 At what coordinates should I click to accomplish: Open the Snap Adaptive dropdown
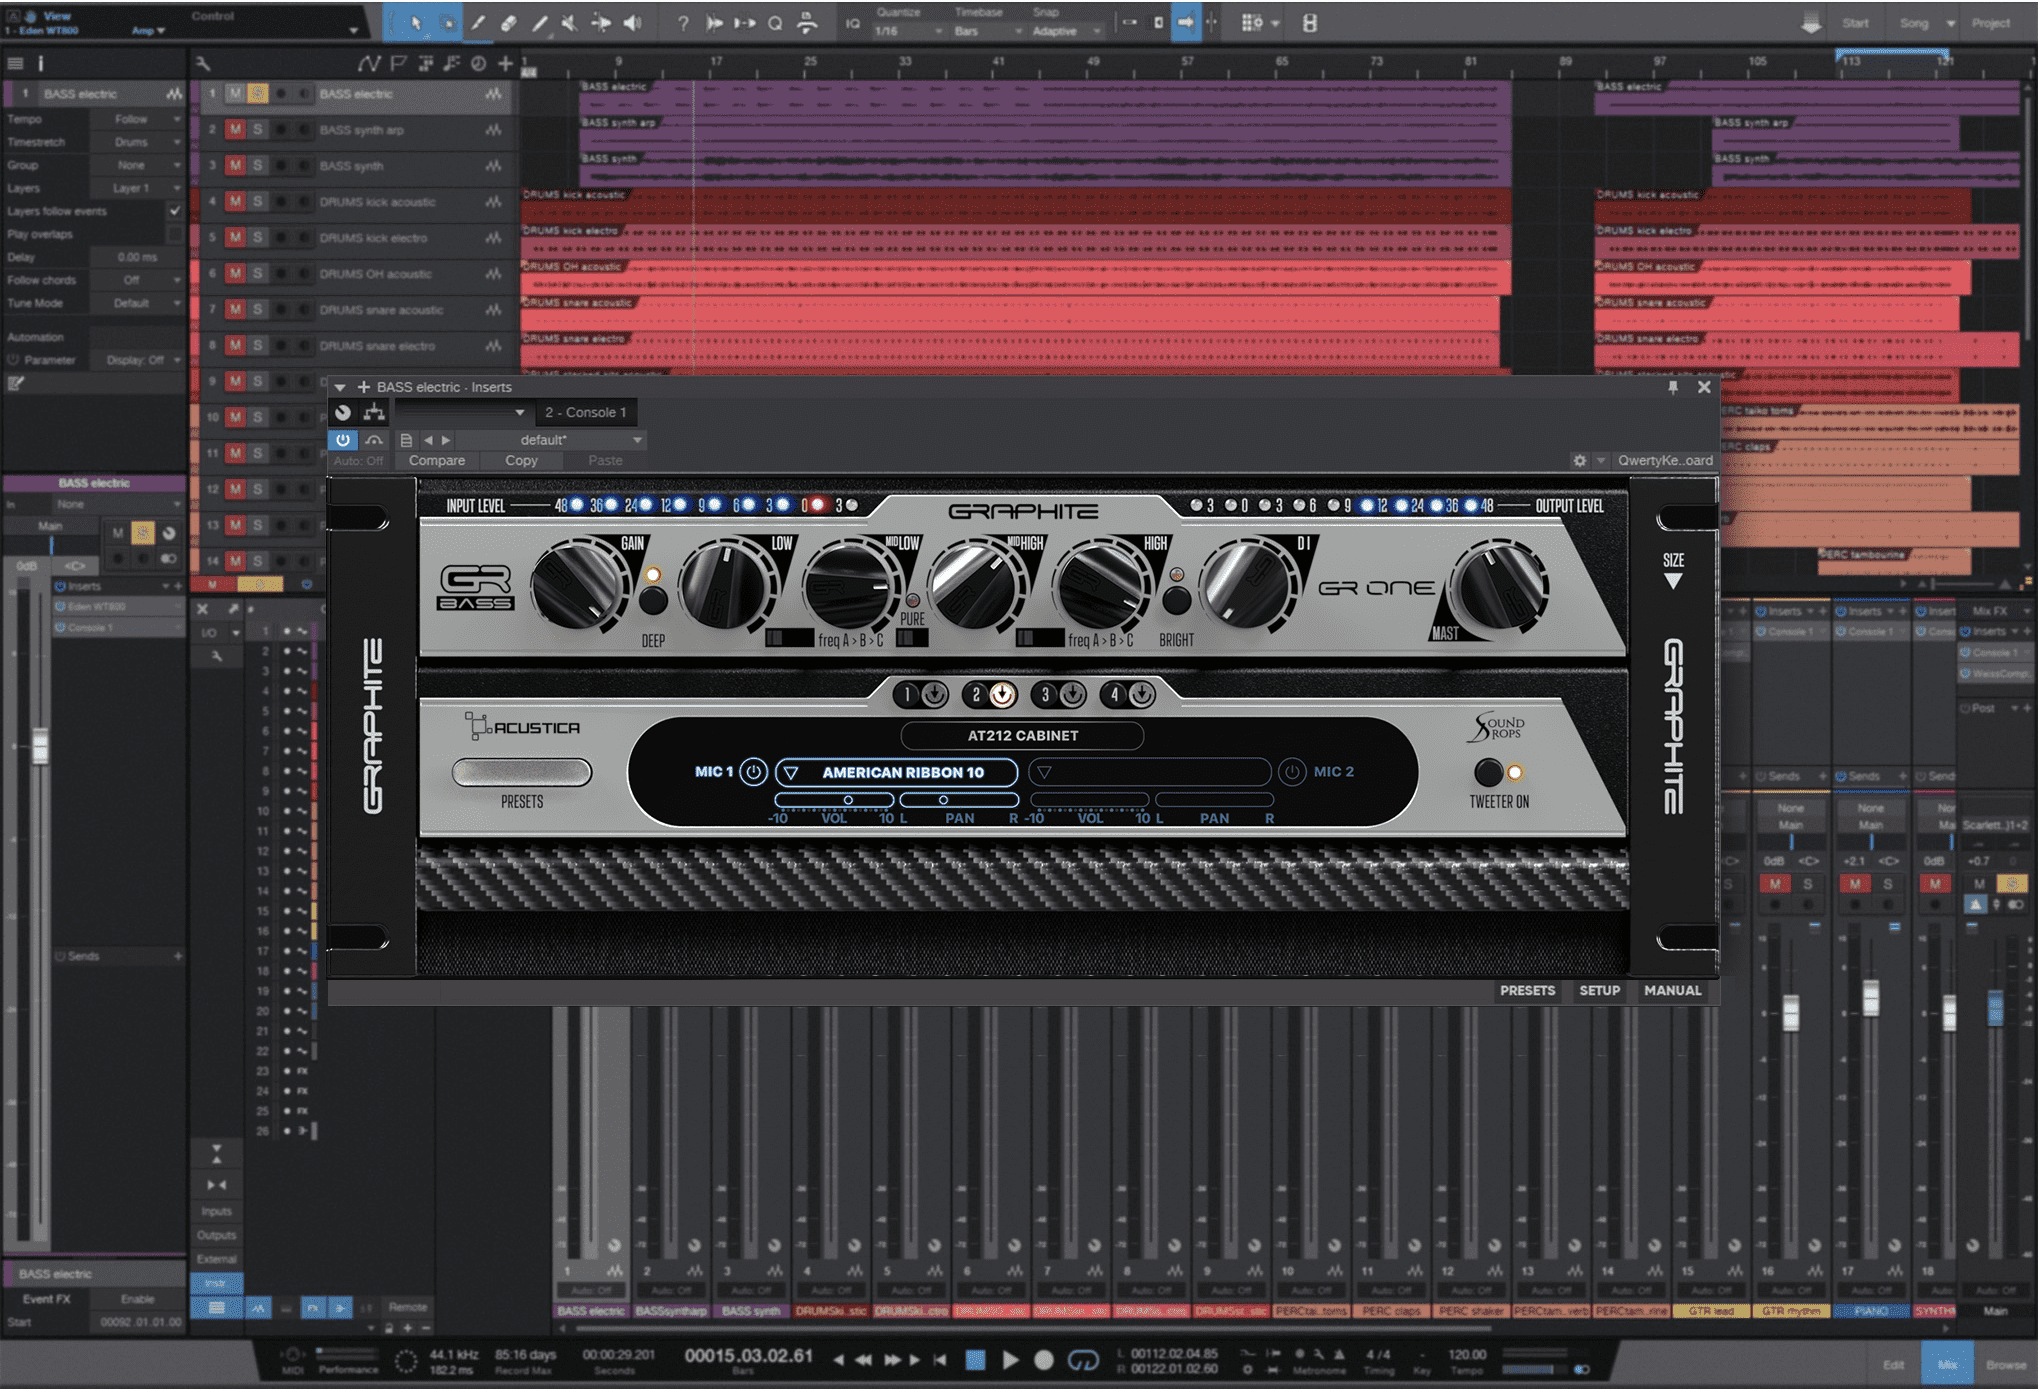click(x=1066, y=31)
